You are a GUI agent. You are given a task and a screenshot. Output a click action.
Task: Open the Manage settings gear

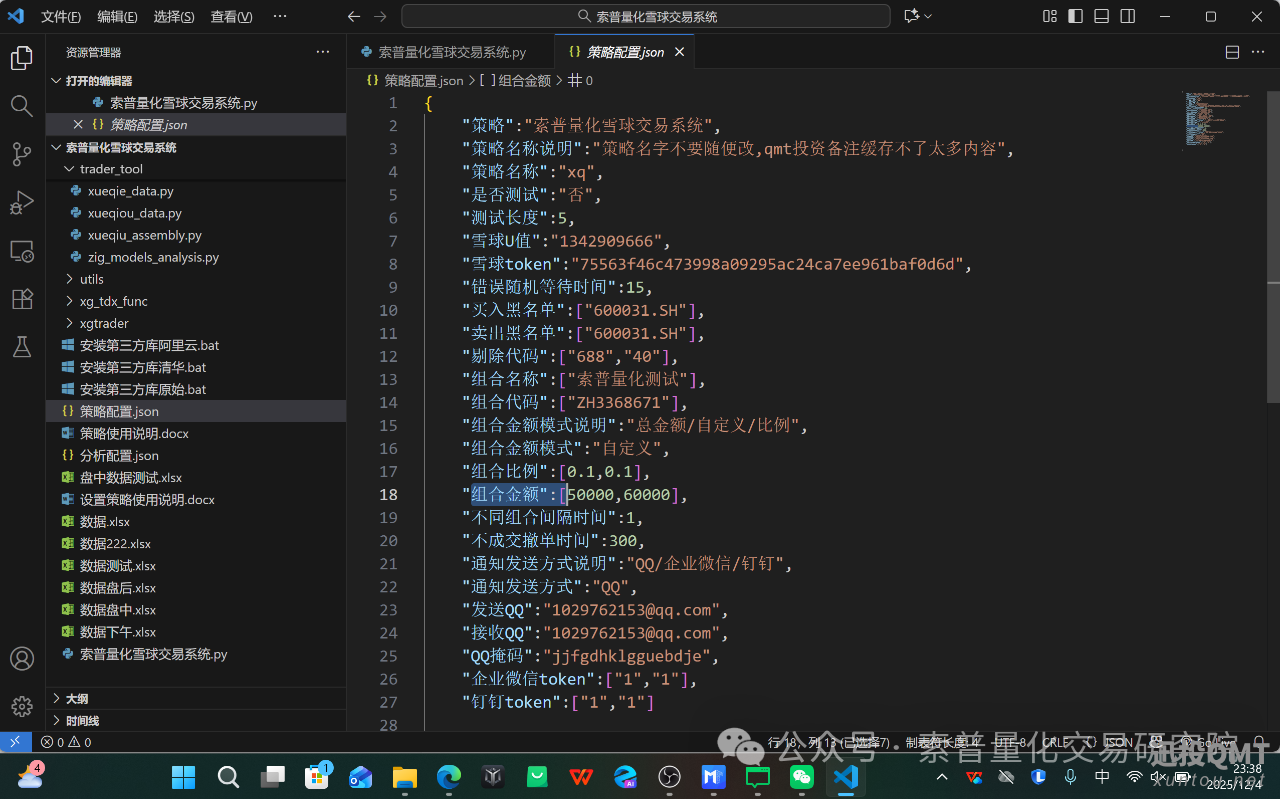click(x=22, y=707)
